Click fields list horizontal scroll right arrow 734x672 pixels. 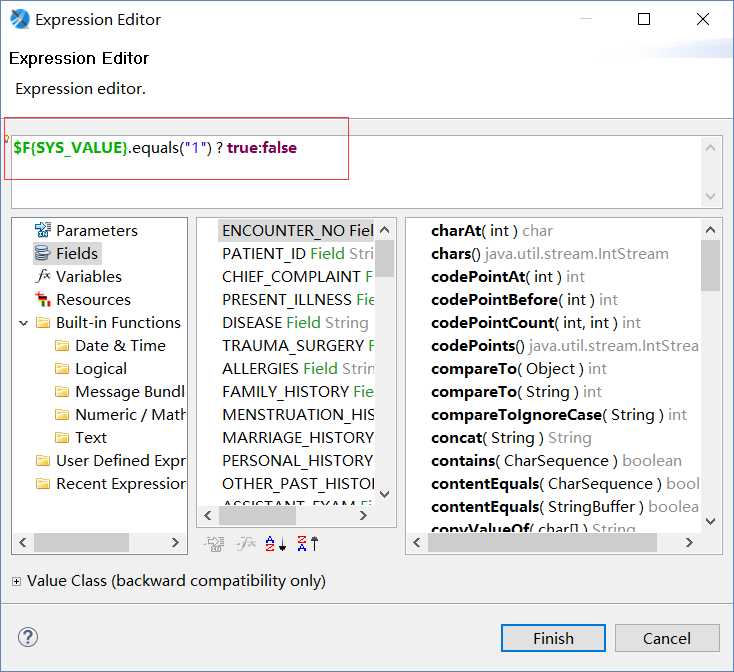click(363, 515)
